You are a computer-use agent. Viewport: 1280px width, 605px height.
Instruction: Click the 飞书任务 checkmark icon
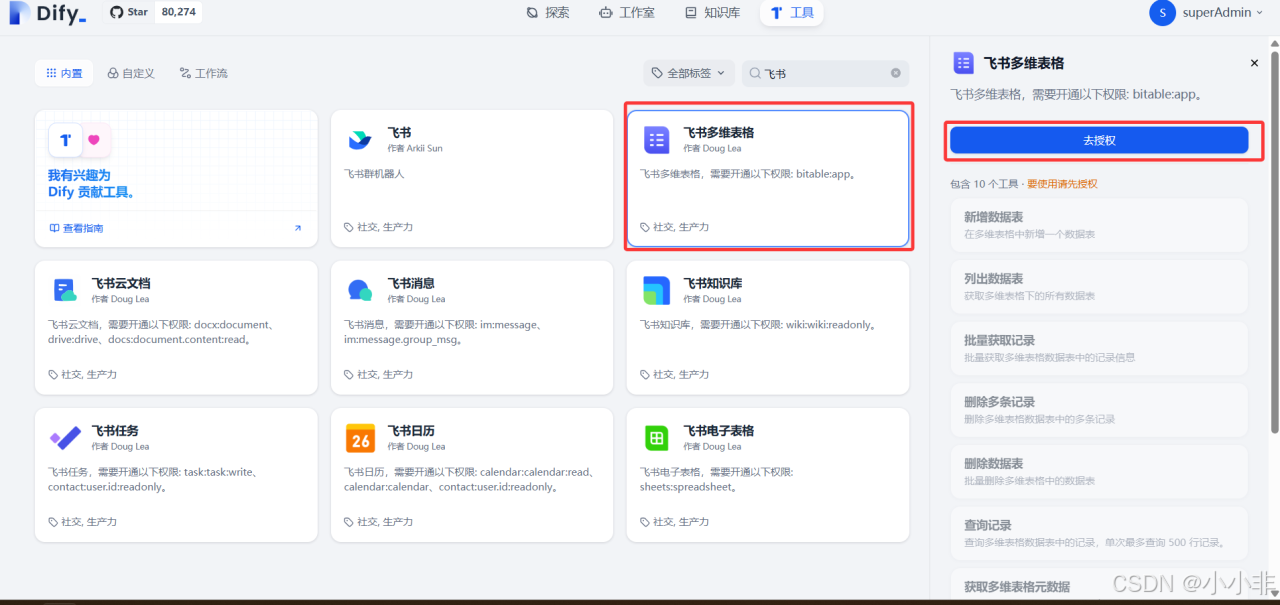pyautogui.click(x=64, y=438)
